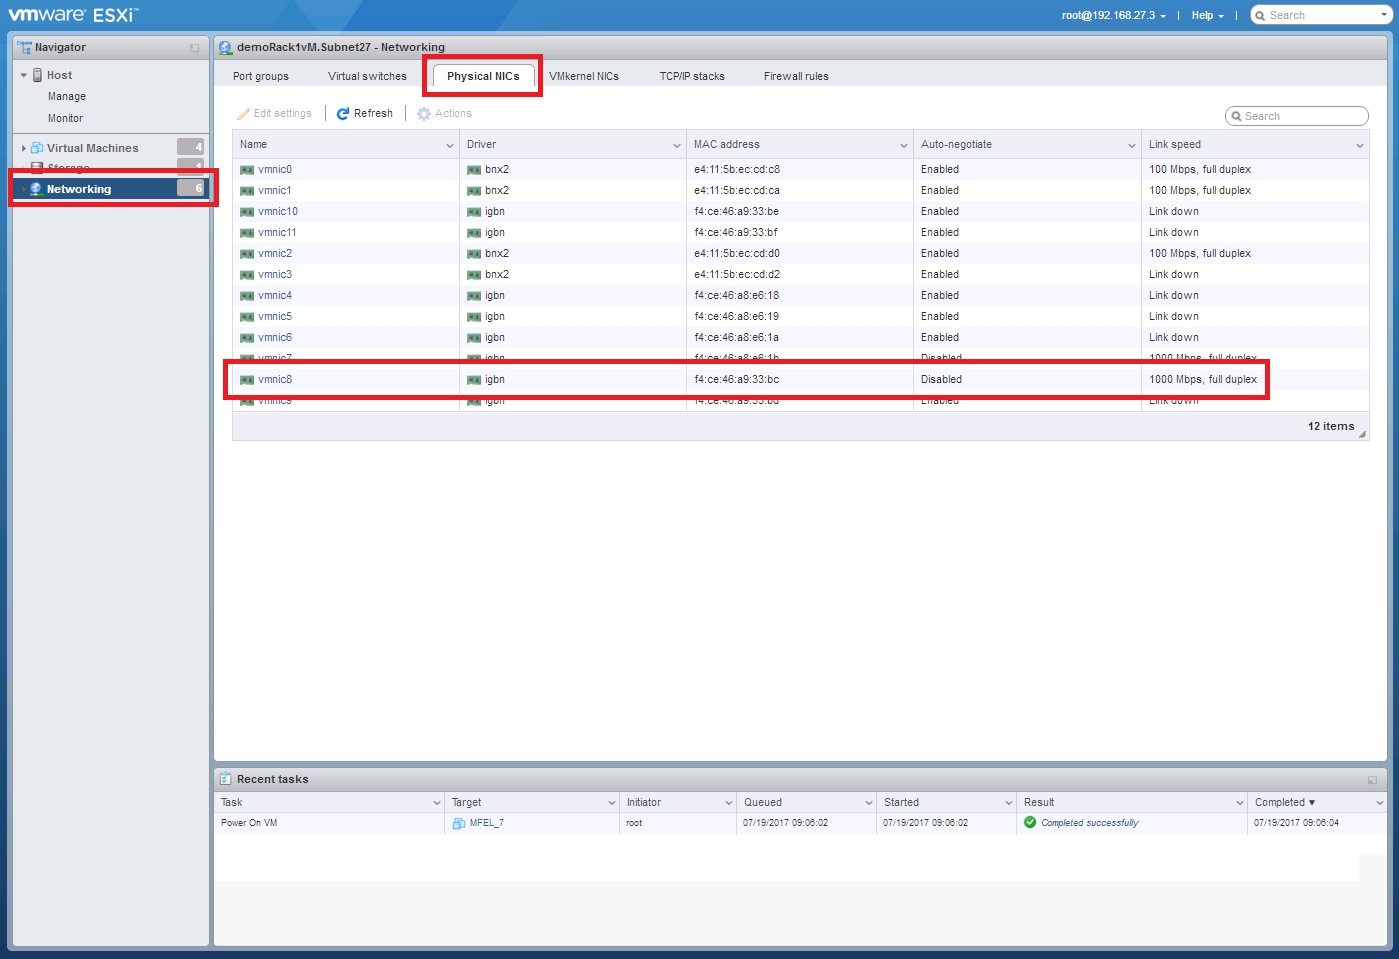
Task: Click the NIC icon beside vmnic0
Action: pyautogui.click(x=247, y=170)
